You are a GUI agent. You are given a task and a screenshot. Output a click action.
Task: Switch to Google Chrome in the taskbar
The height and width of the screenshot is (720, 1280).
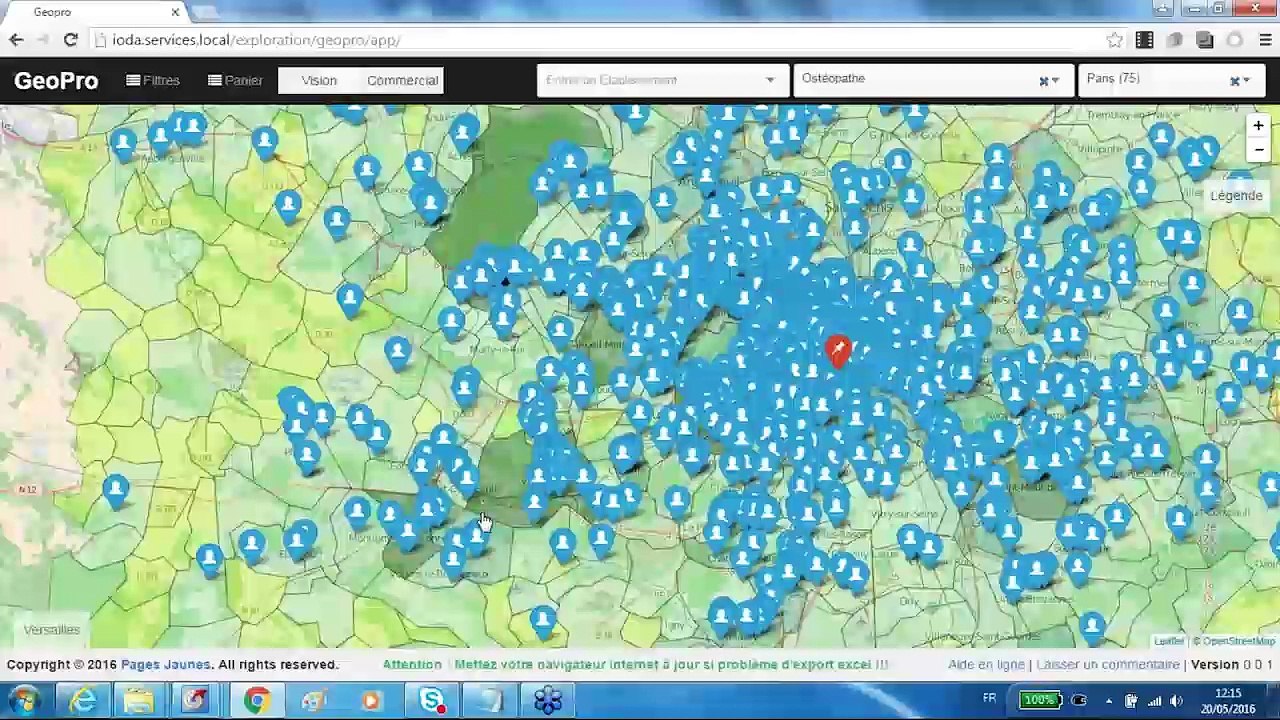click(256, 700)
